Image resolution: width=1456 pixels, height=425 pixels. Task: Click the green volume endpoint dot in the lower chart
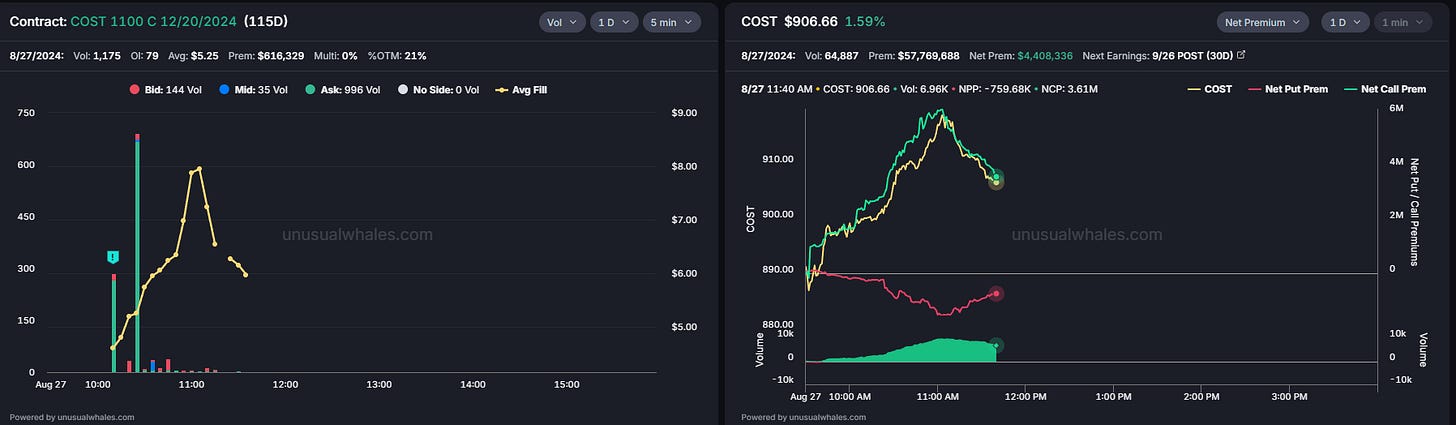[x=996, y=345]
